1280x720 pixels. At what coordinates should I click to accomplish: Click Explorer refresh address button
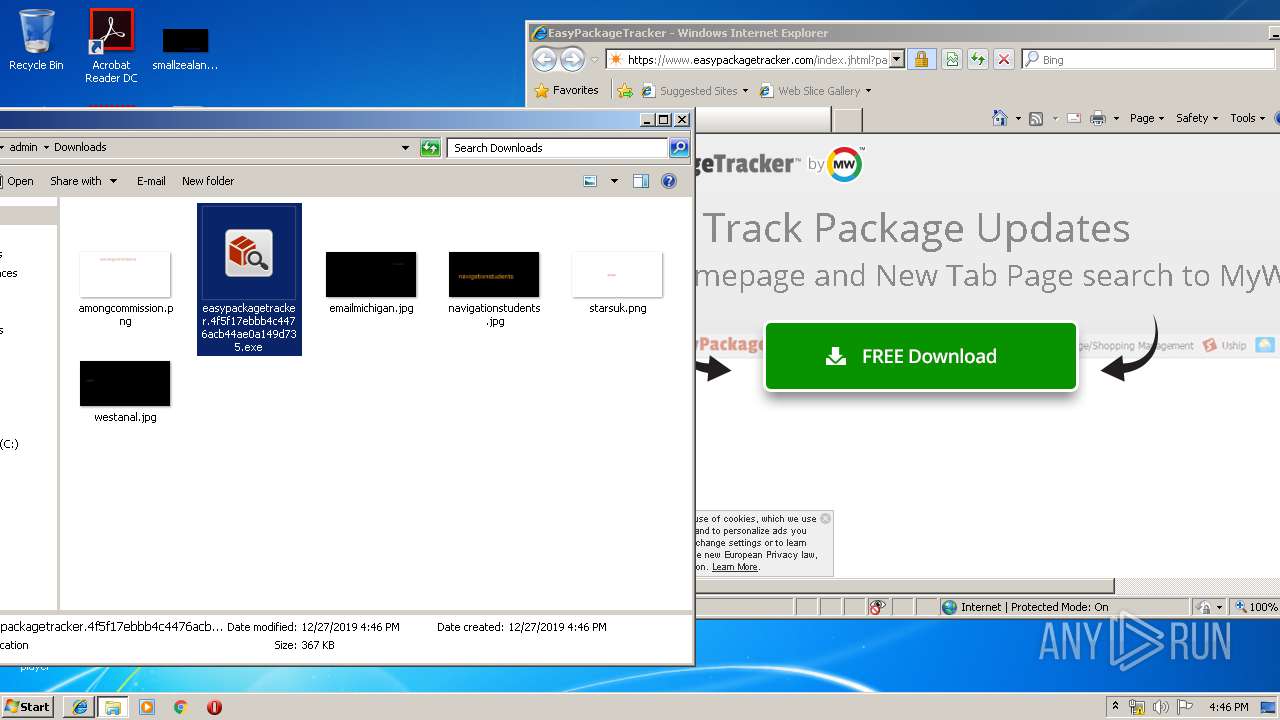click(430, 148)
